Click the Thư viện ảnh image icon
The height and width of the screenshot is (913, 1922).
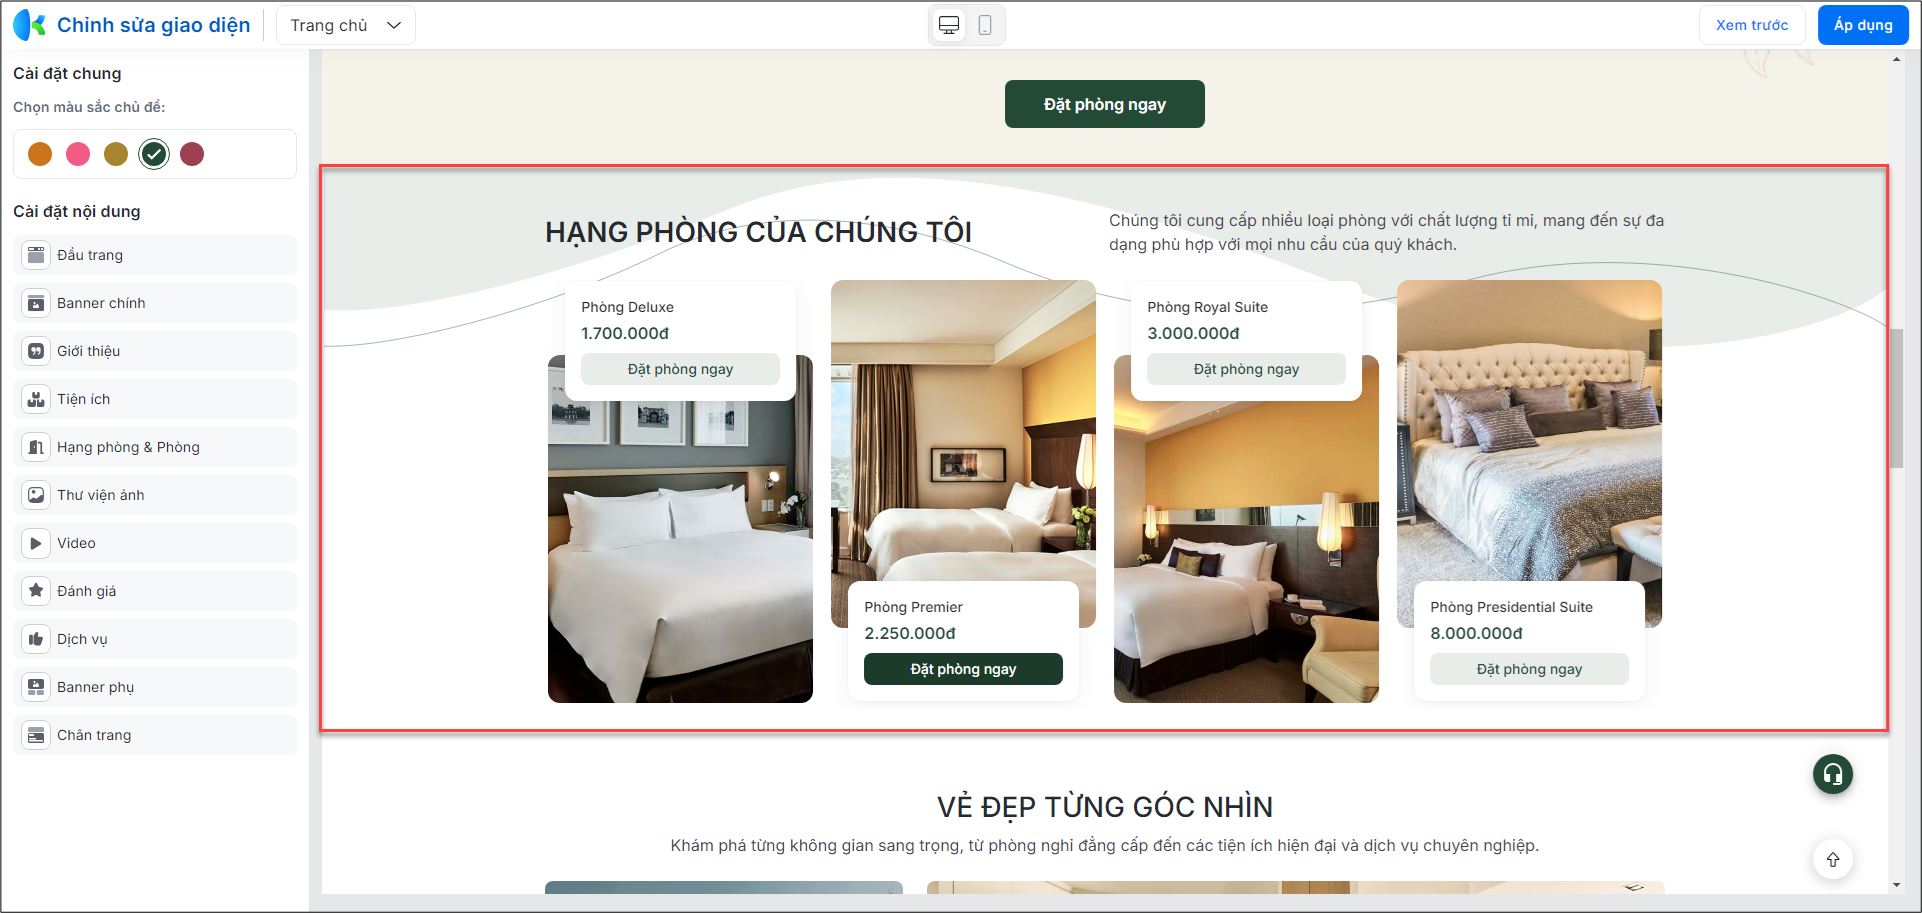[x=36, y=495]
